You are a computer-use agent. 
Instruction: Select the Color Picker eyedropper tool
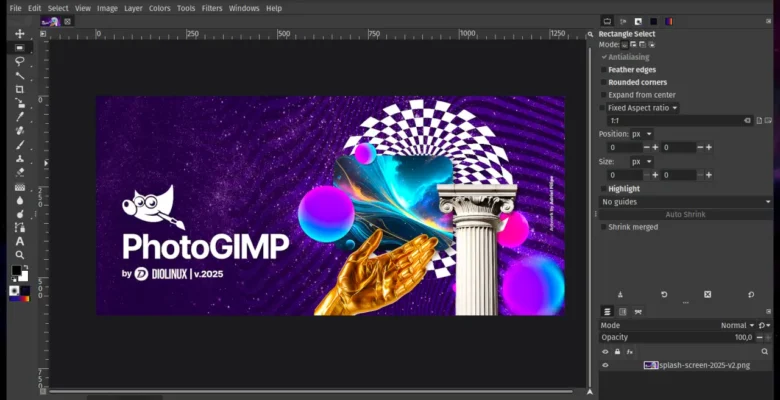pyautogui.click(x=19, y=117)
